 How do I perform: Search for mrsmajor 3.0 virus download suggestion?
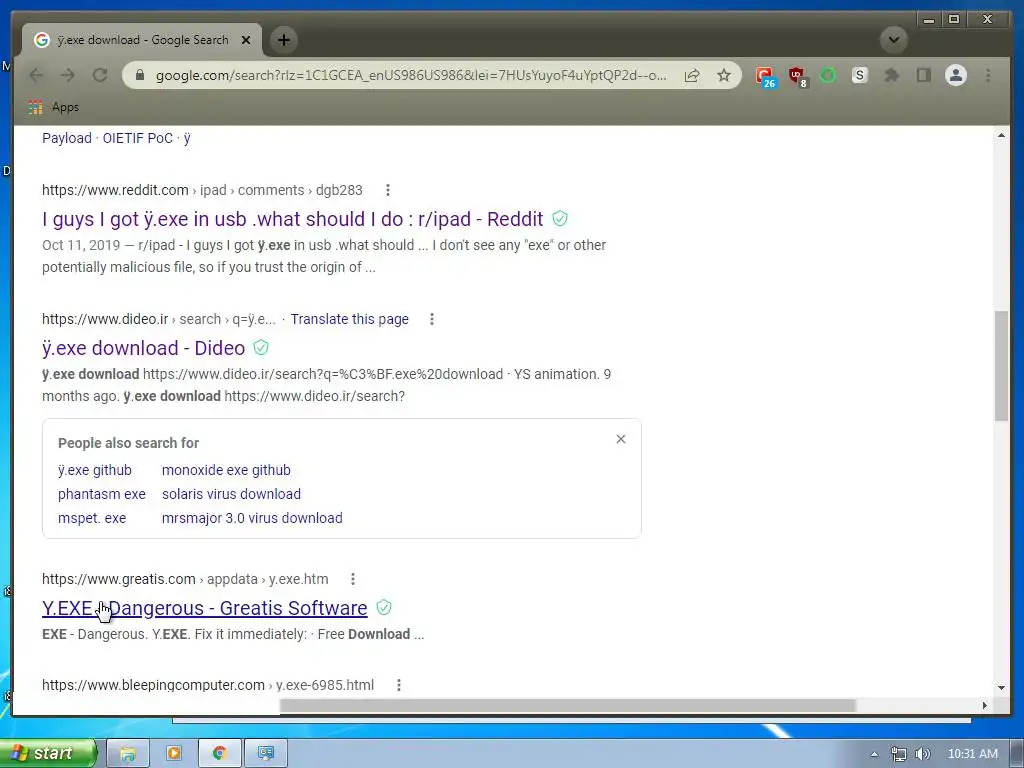tap(252, 519)
